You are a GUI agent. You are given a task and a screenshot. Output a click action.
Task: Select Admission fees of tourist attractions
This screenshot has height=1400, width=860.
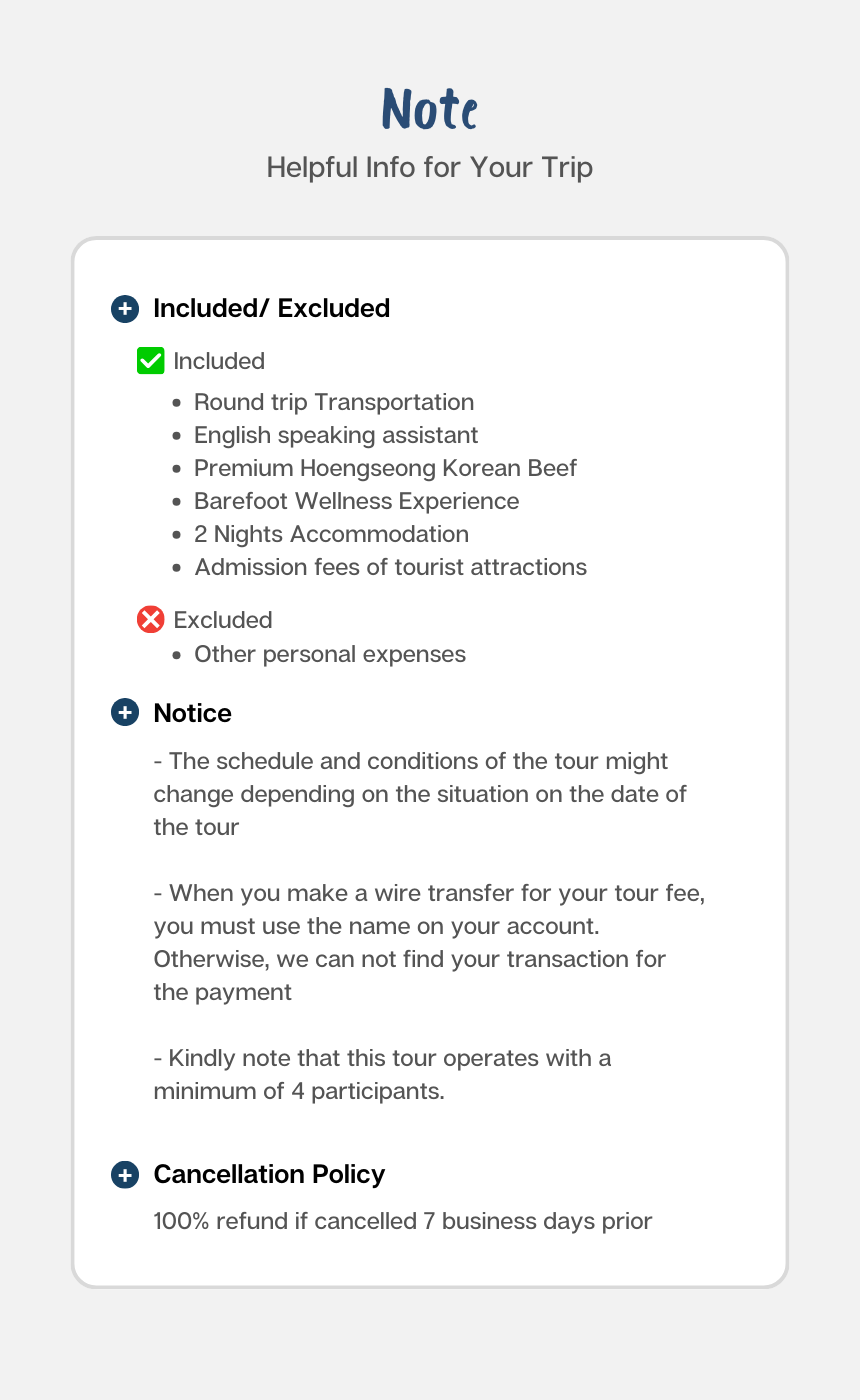click(x=390, y=567)
